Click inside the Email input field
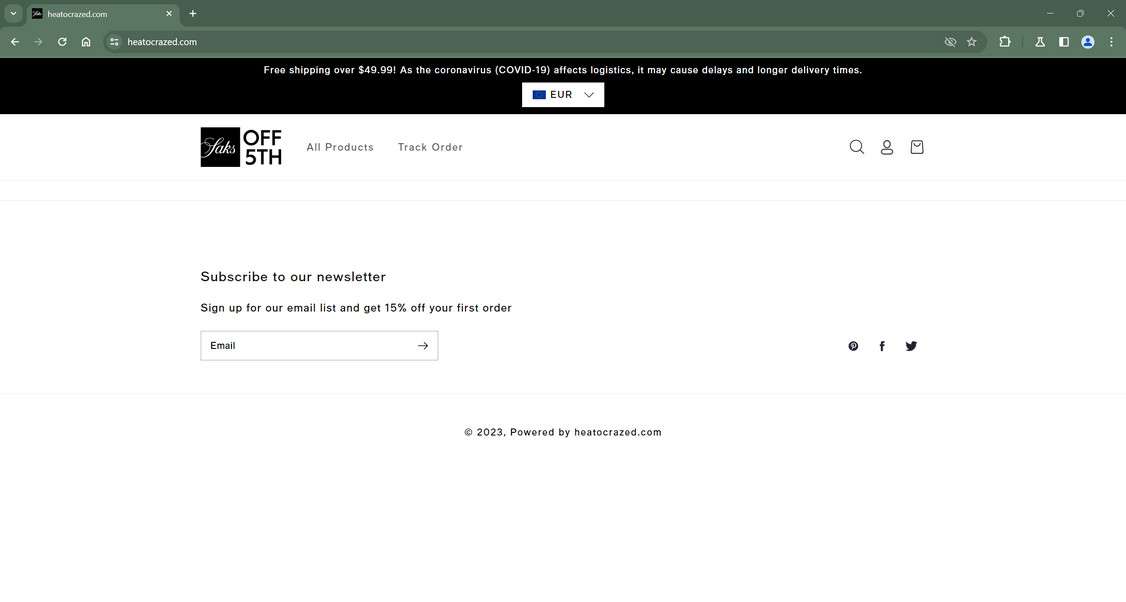The width and height of the screenshot is (1126, 602). tap(300, 345)
